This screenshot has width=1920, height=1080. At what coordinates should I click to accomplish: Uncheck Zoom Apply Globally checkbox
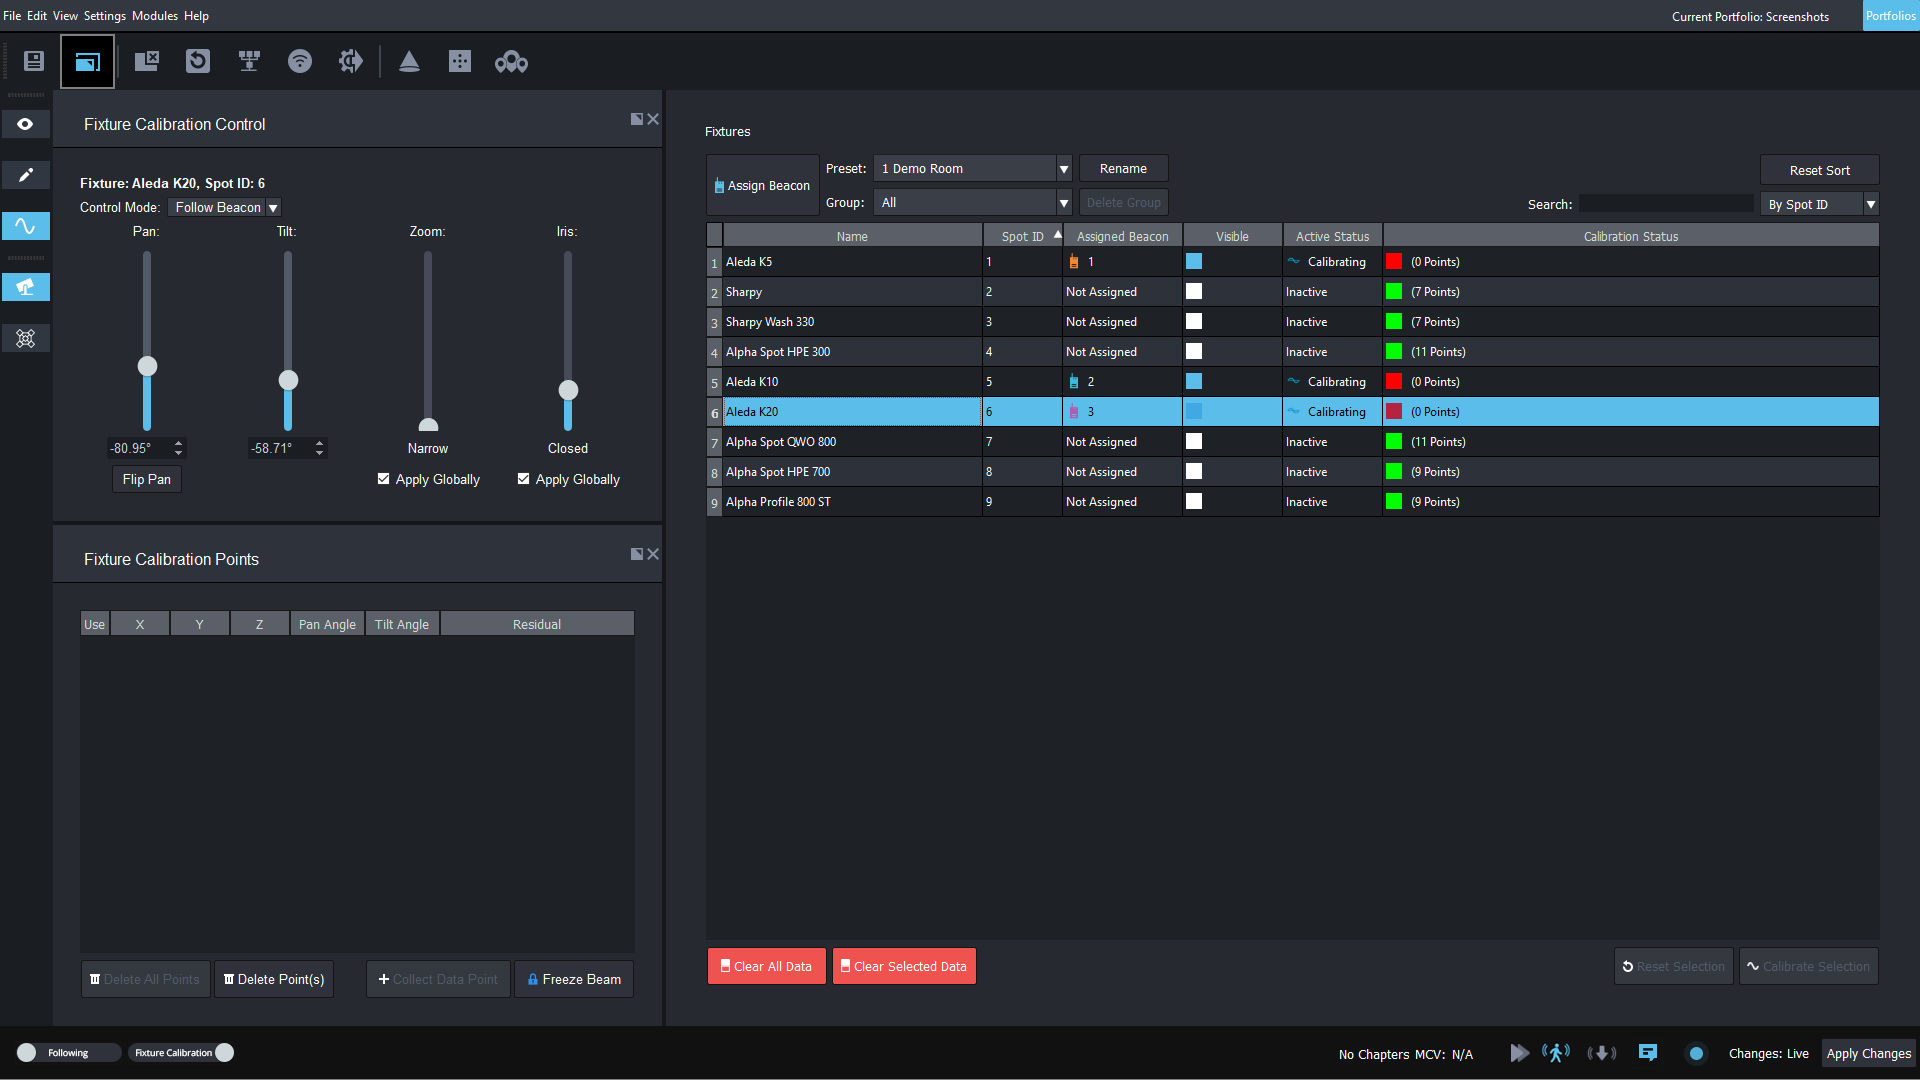[384, 479]
